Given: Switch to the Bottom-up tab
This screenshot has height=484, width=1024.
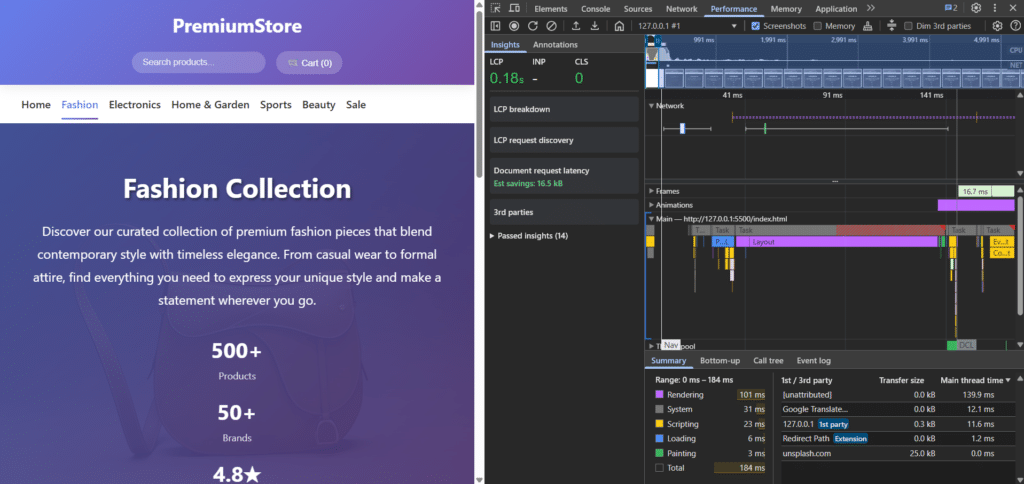Looking at the screenshot, I should click(719, 360).
